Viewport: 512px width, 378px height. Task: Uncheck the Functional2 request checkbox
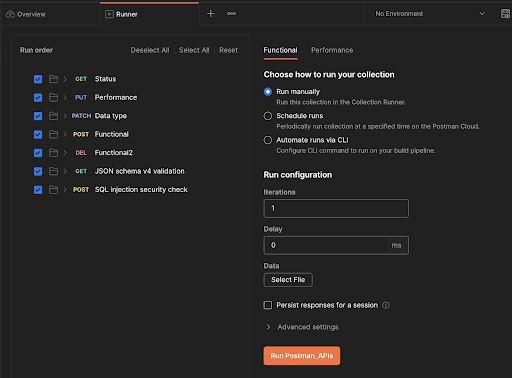click(38, 153)
